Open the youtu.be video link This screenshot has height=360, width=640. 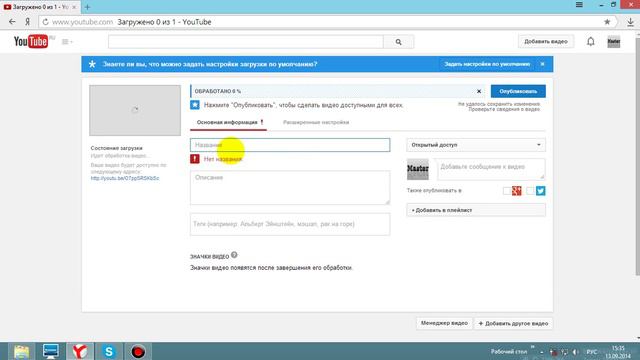125,178
